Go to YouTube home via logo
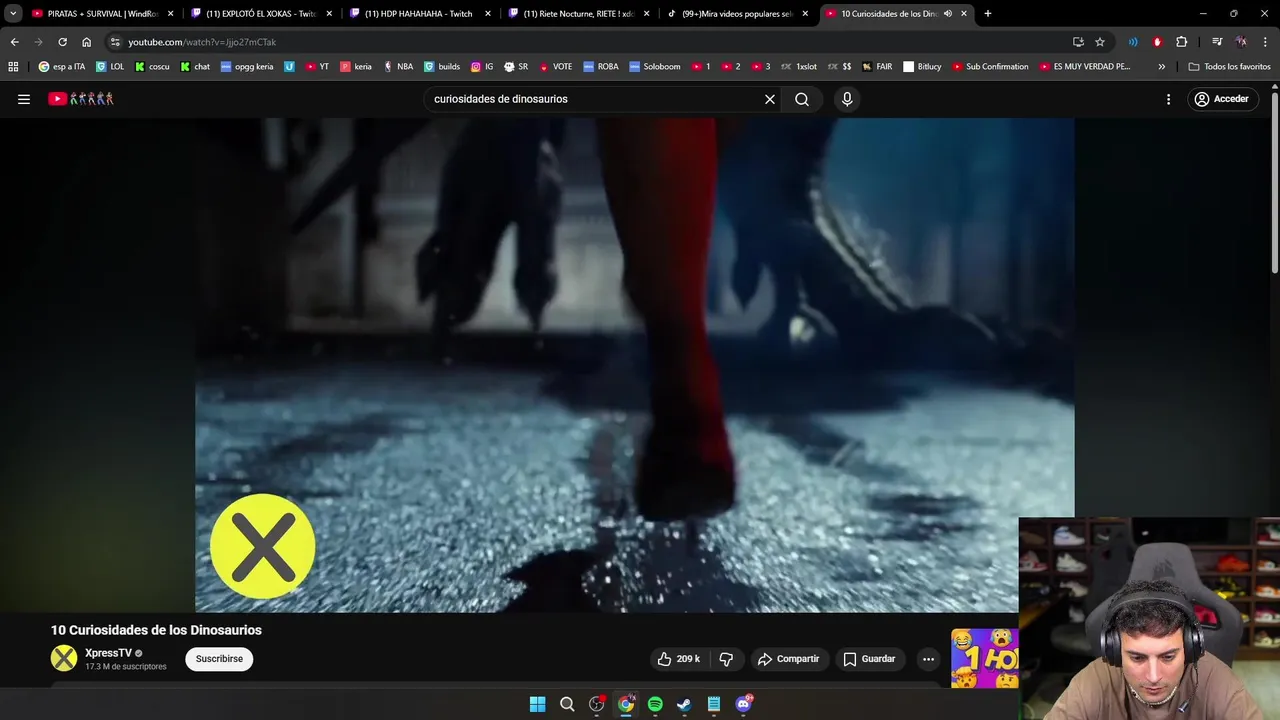Screen dimensions: 1280x720 [x=81, y=99]
